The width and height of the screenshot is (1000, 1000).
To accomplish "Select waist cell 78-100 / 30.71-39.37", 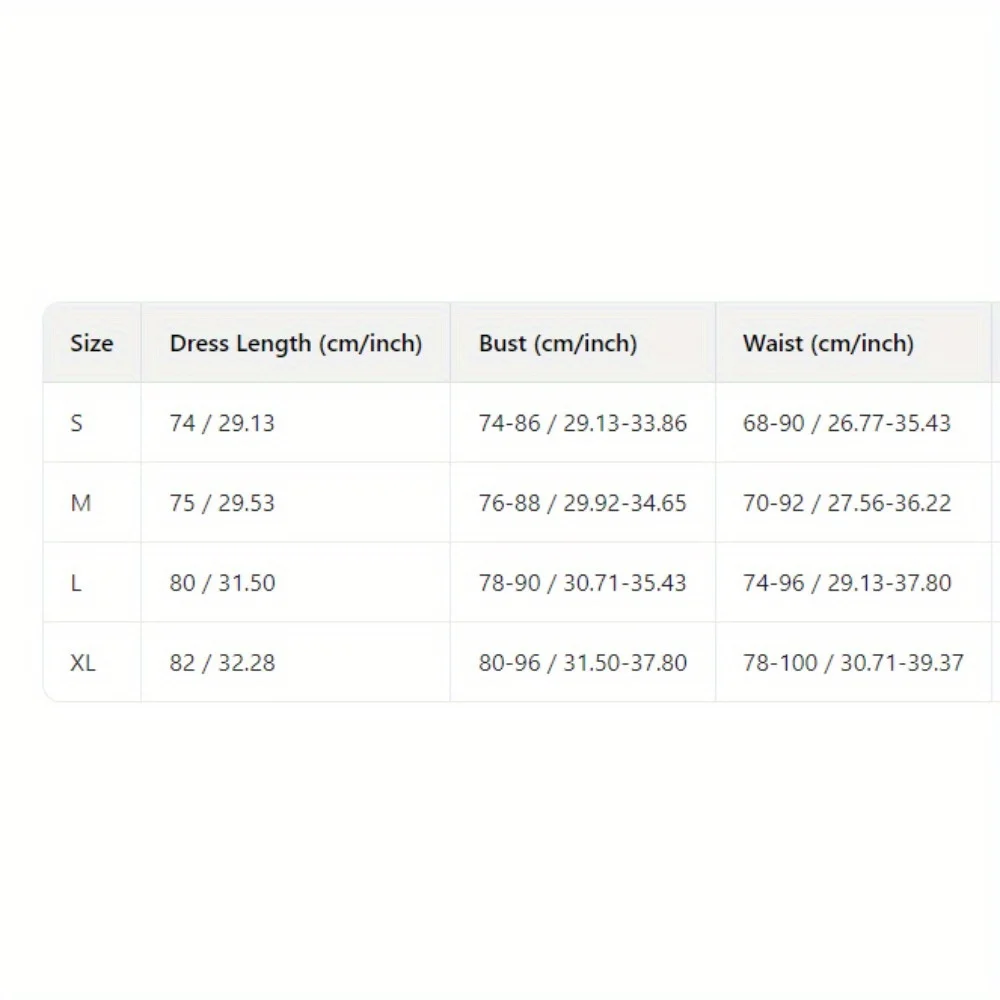I will [853, 663].
